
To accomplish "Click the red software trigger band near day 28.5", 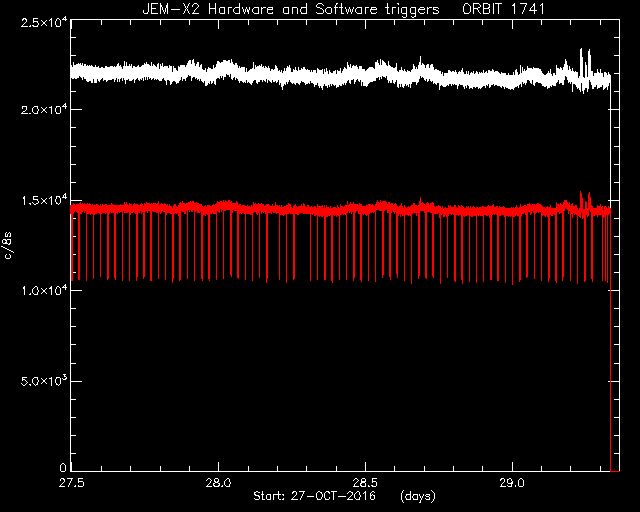I will click(365, 208).
